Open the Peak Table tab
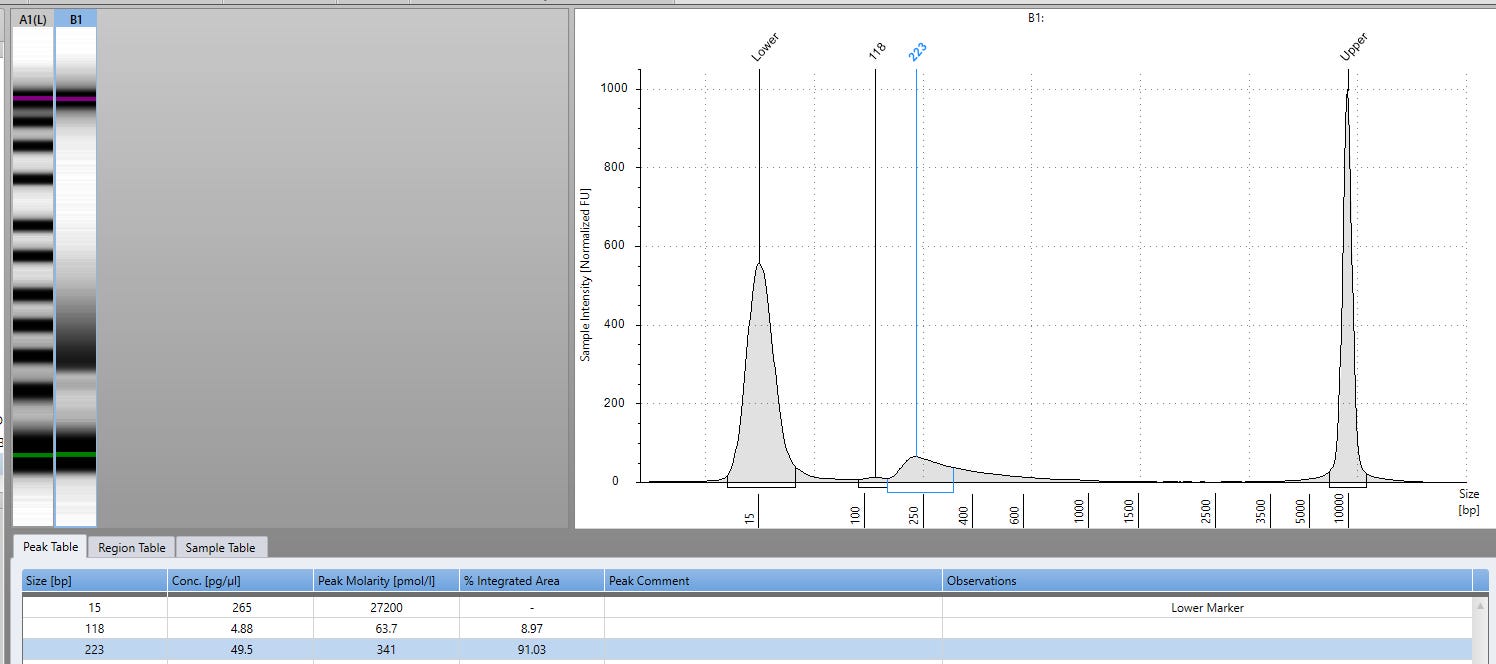This screenshot has width=1496, height=664. click(49, 547)
